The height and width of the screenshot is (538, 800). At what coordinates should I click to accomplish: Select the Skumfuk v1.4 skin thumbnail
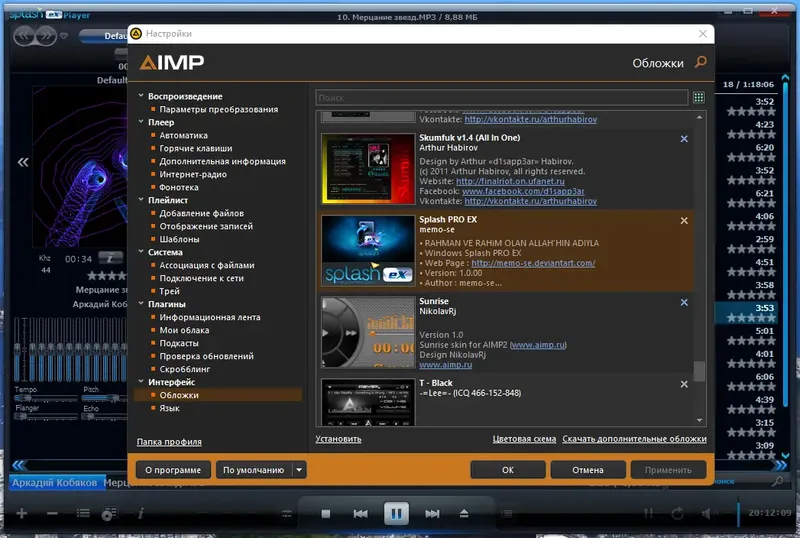click(x=368, y=169)
